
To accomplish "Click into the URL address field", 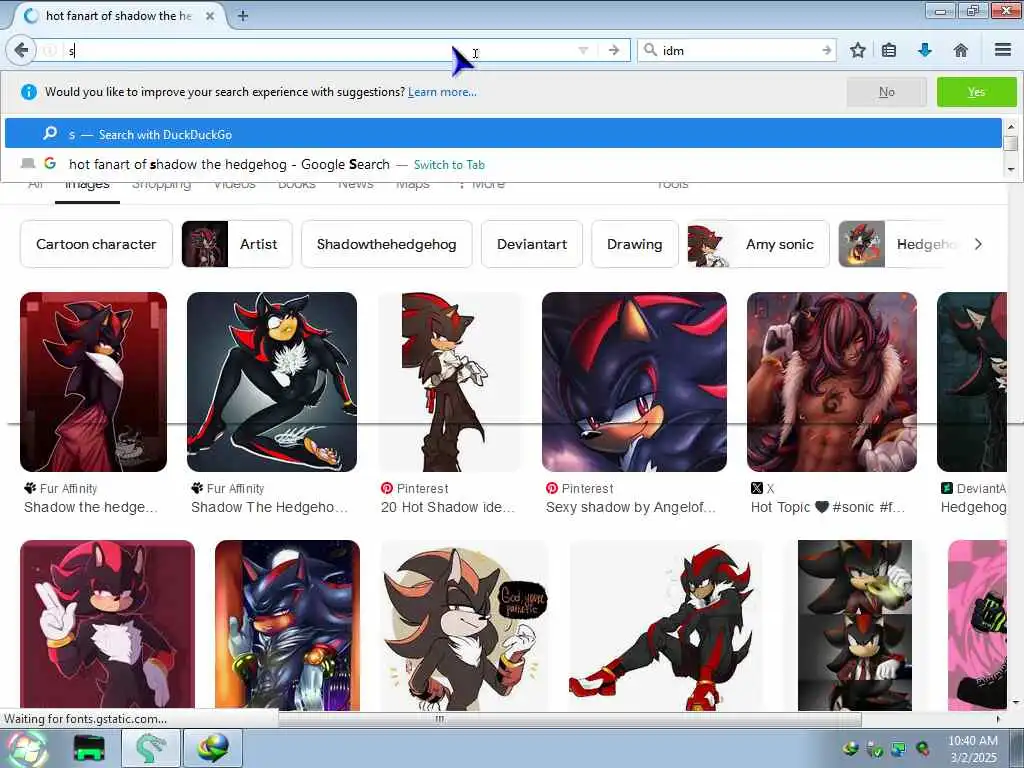I will (x=319, y=50).
